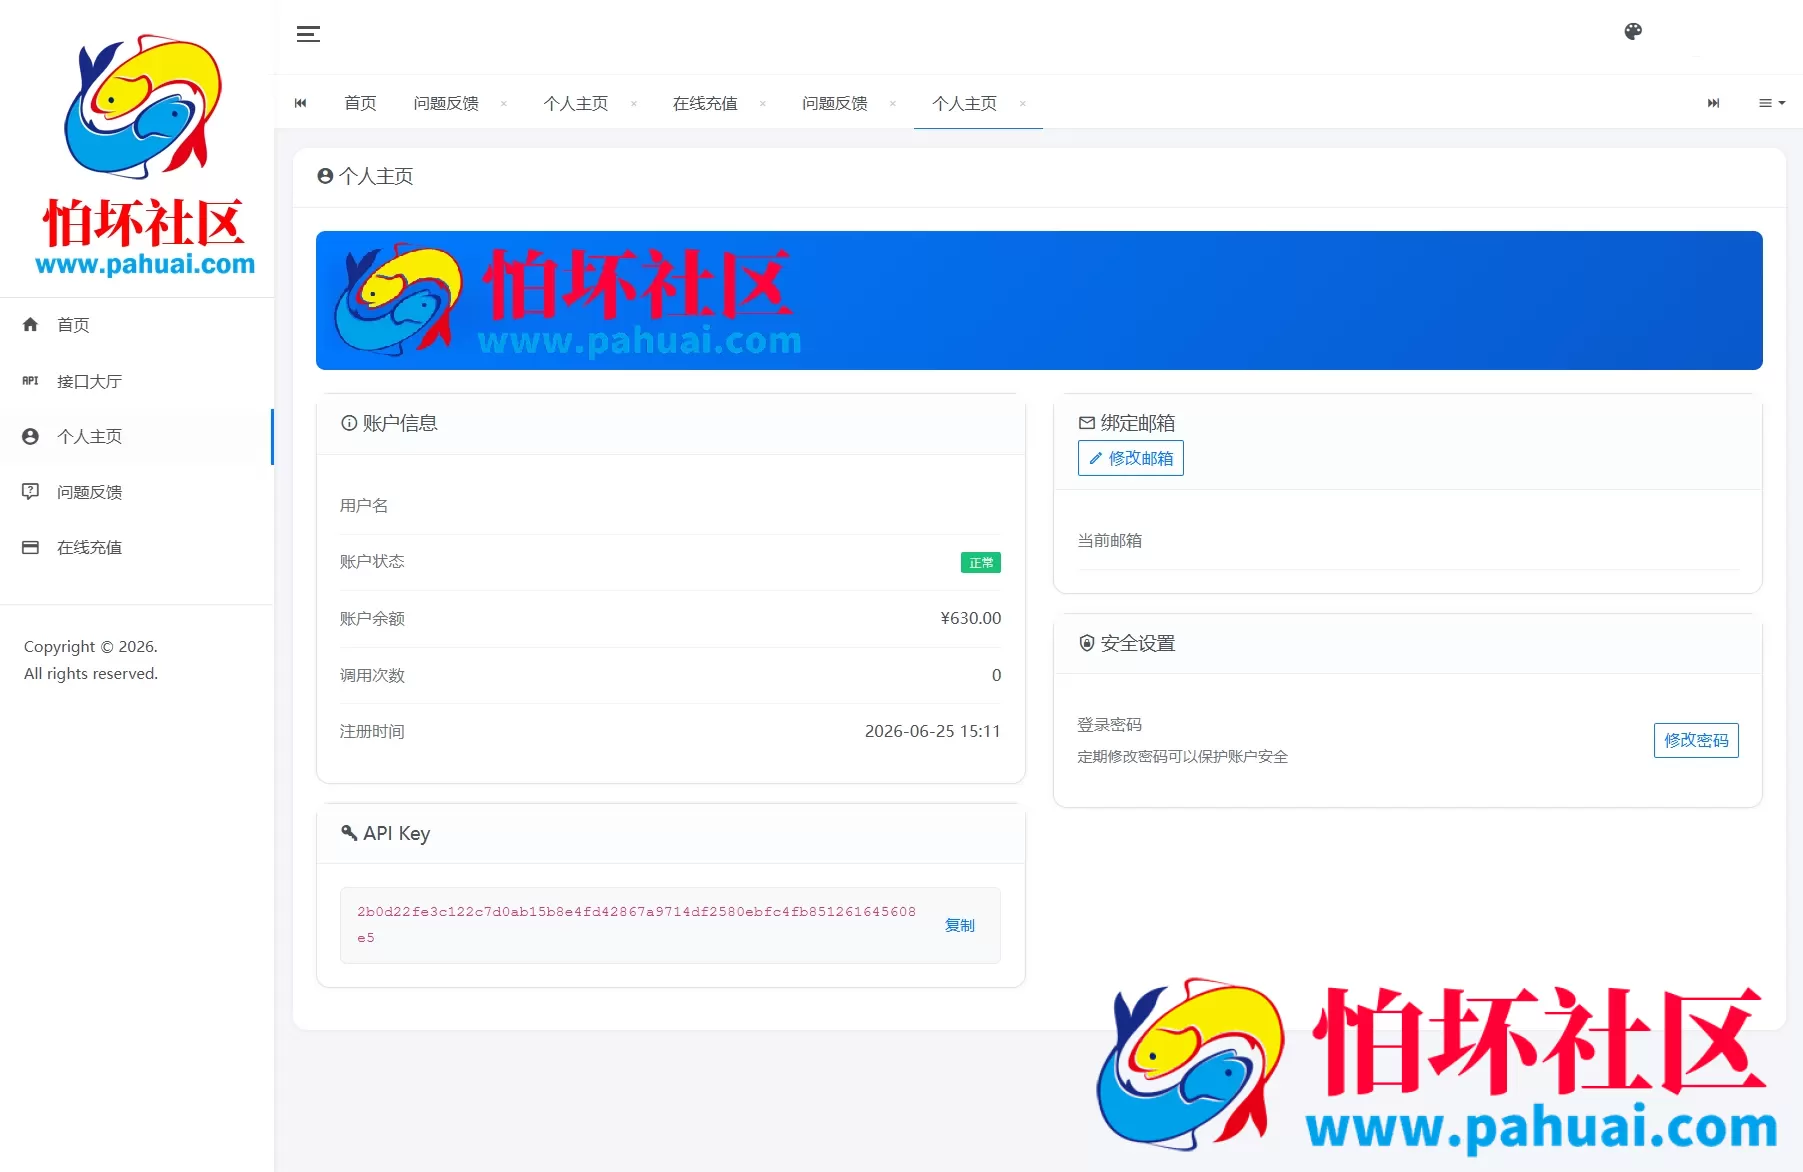Image resolution: width=1803 pixels, height=1172 pixels.
Task: Open 接口大厅 from the sidebar menu
Action: [136, 381]
